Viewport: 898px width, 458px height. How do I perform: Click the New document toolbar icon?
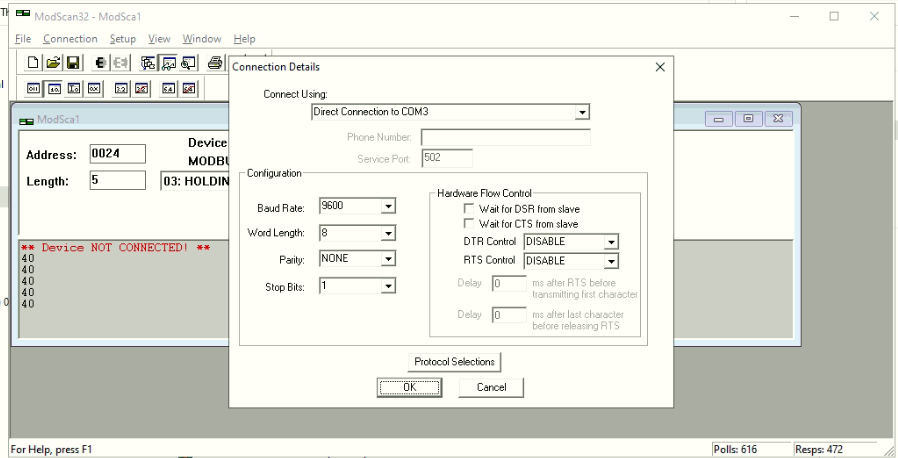tap(33, 62)
